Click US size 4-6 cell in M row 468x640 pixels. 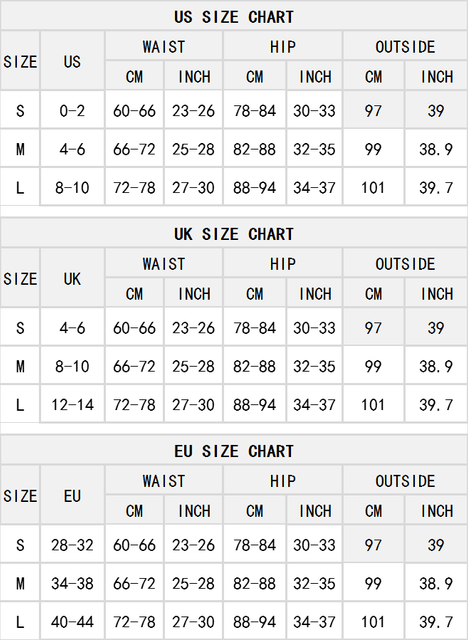(72, 149)
